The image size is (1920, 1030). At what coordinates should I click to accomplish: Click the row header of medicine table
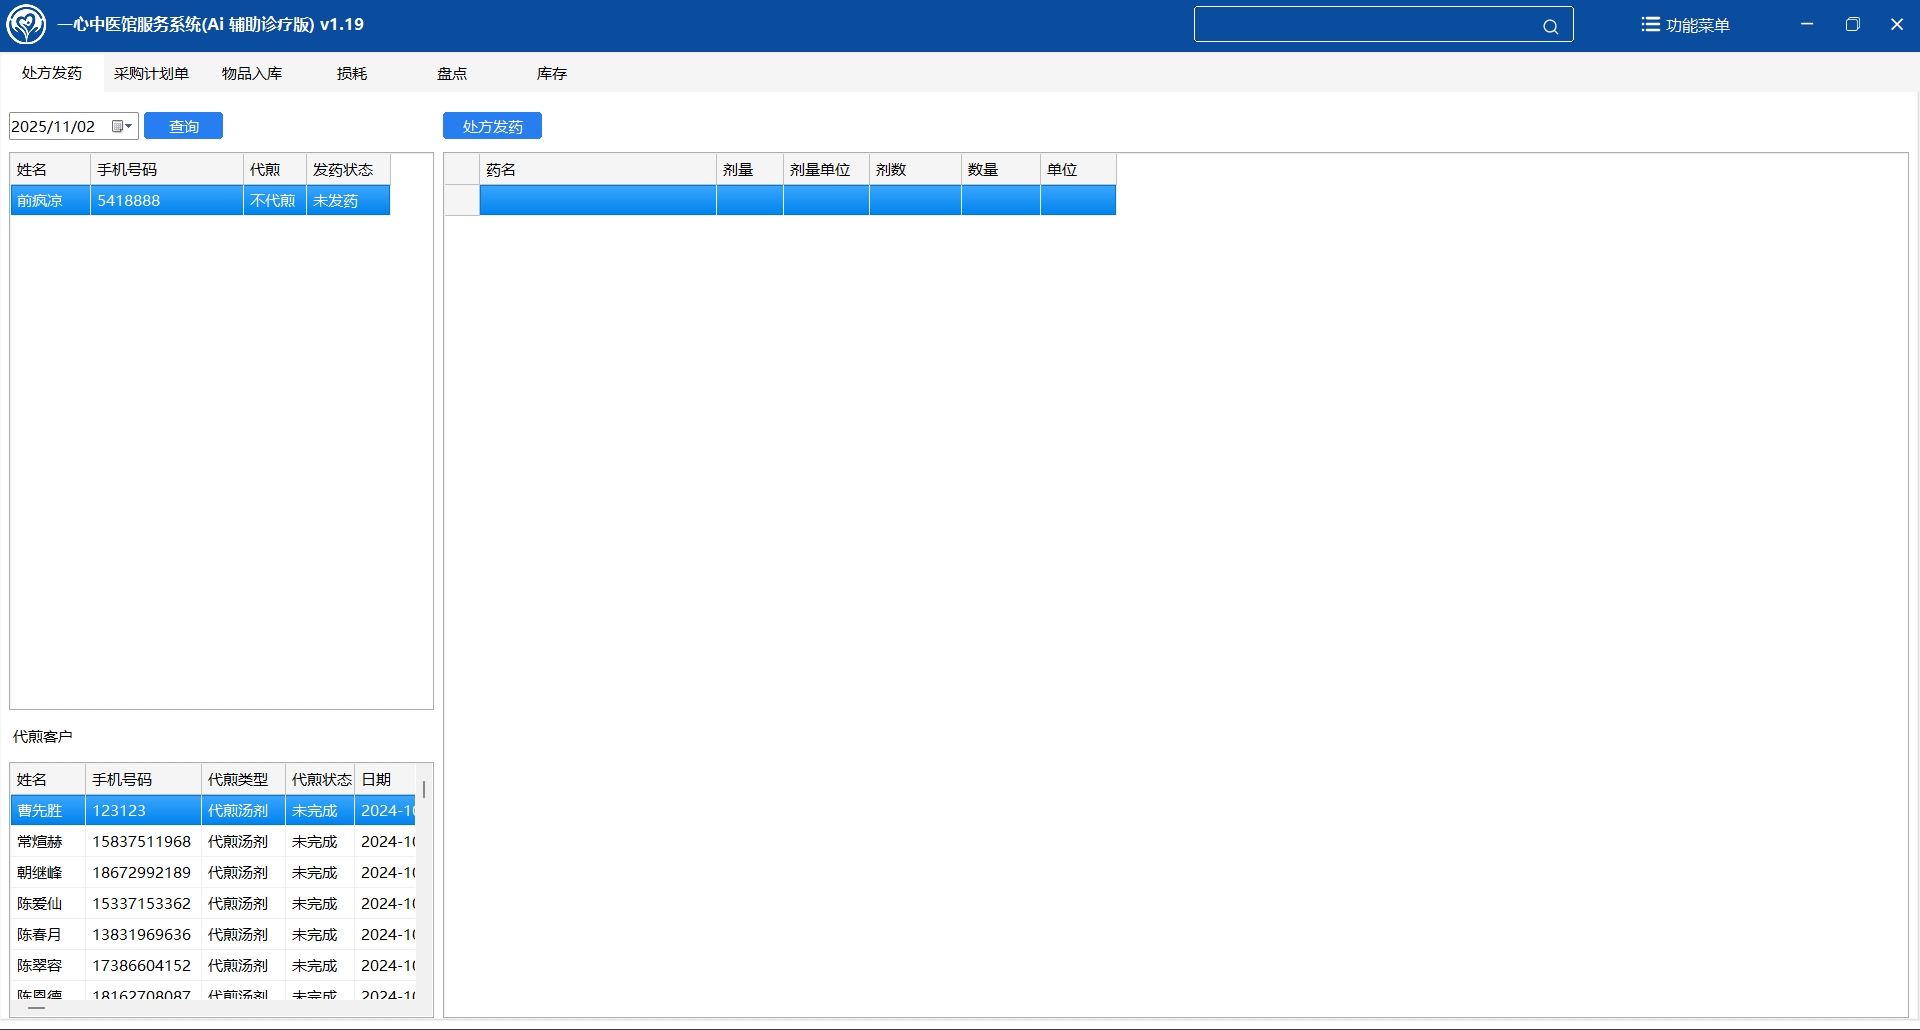461,200
